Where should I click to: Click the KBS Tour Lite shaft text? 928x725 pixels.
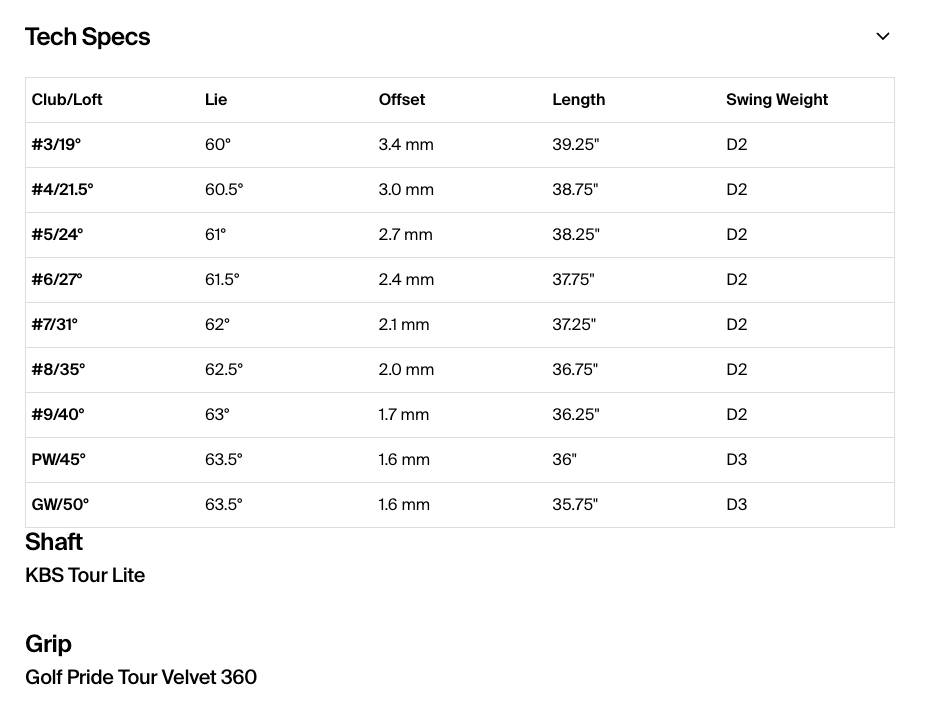coord(85,575)
